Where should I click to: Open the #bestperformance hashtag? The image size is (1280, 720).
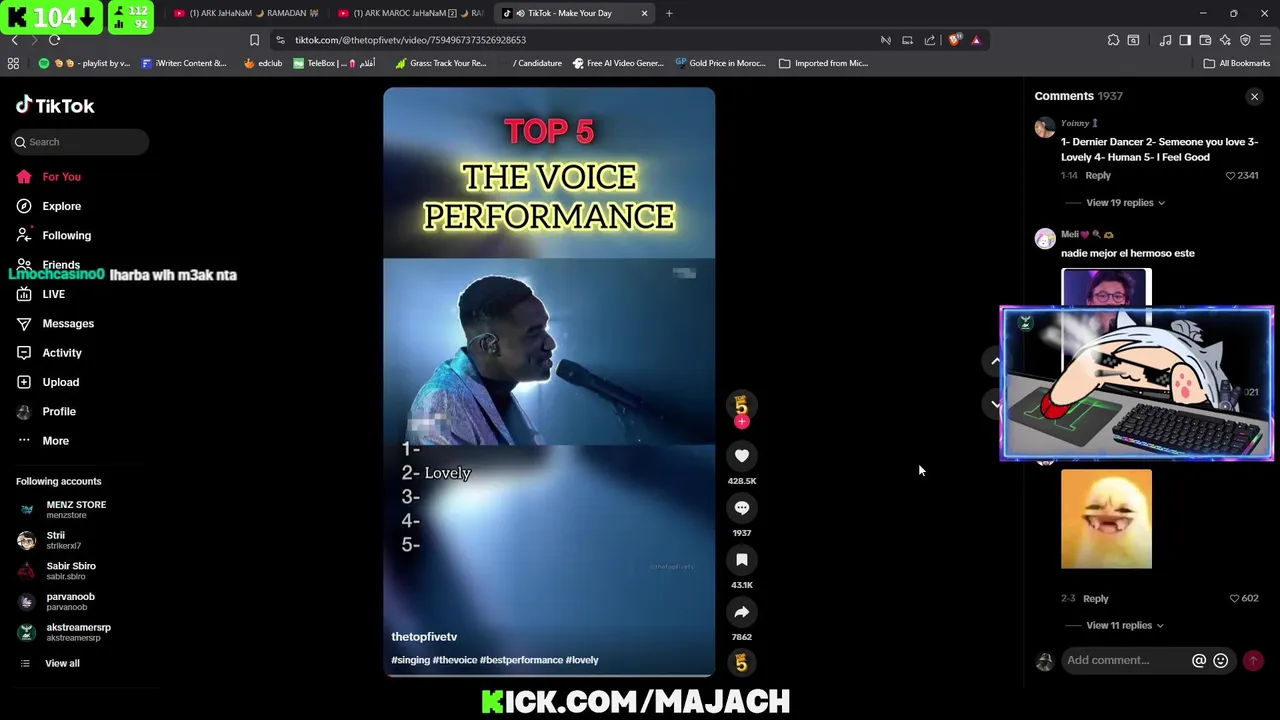point(521,660)
